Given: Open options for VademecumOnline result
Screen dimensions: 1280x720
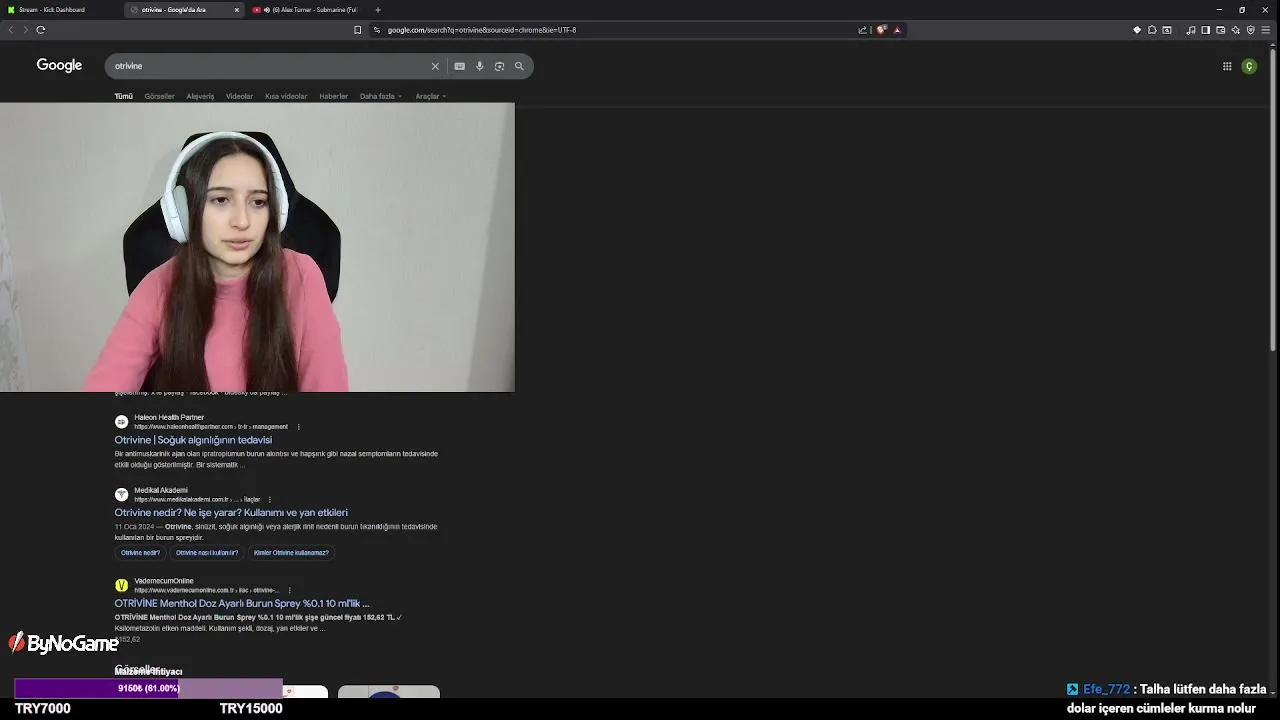Looking at the screenshot, I should (x=289, y=591).
